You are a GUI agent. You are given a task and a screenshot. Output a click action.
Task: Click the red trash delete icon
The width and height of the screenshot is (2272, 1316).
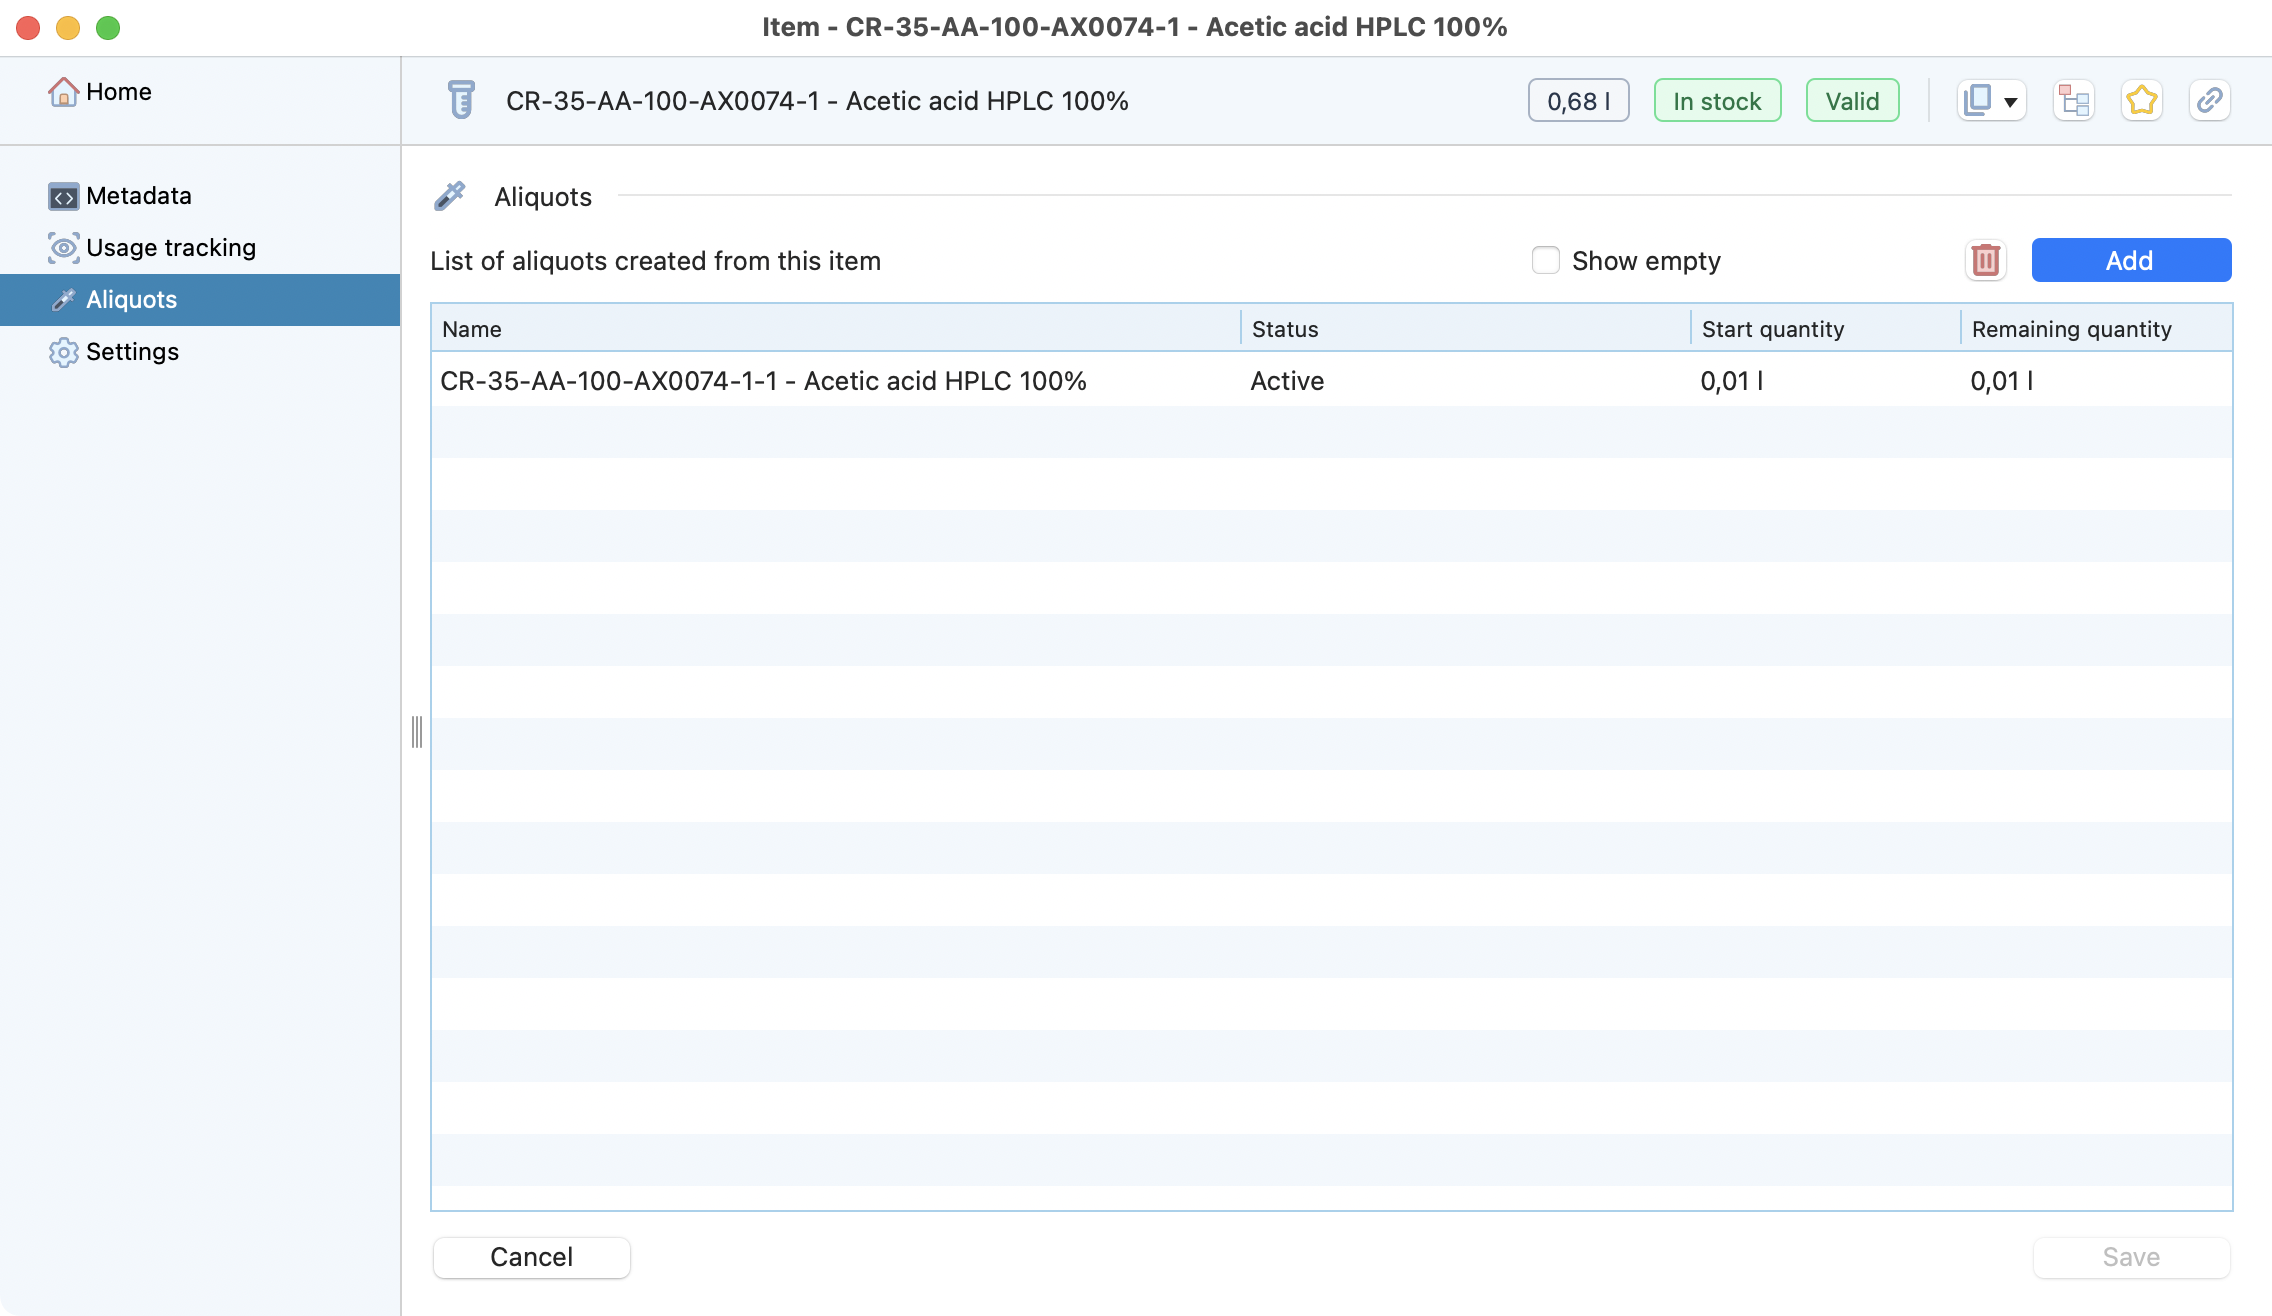(1985, 261)
